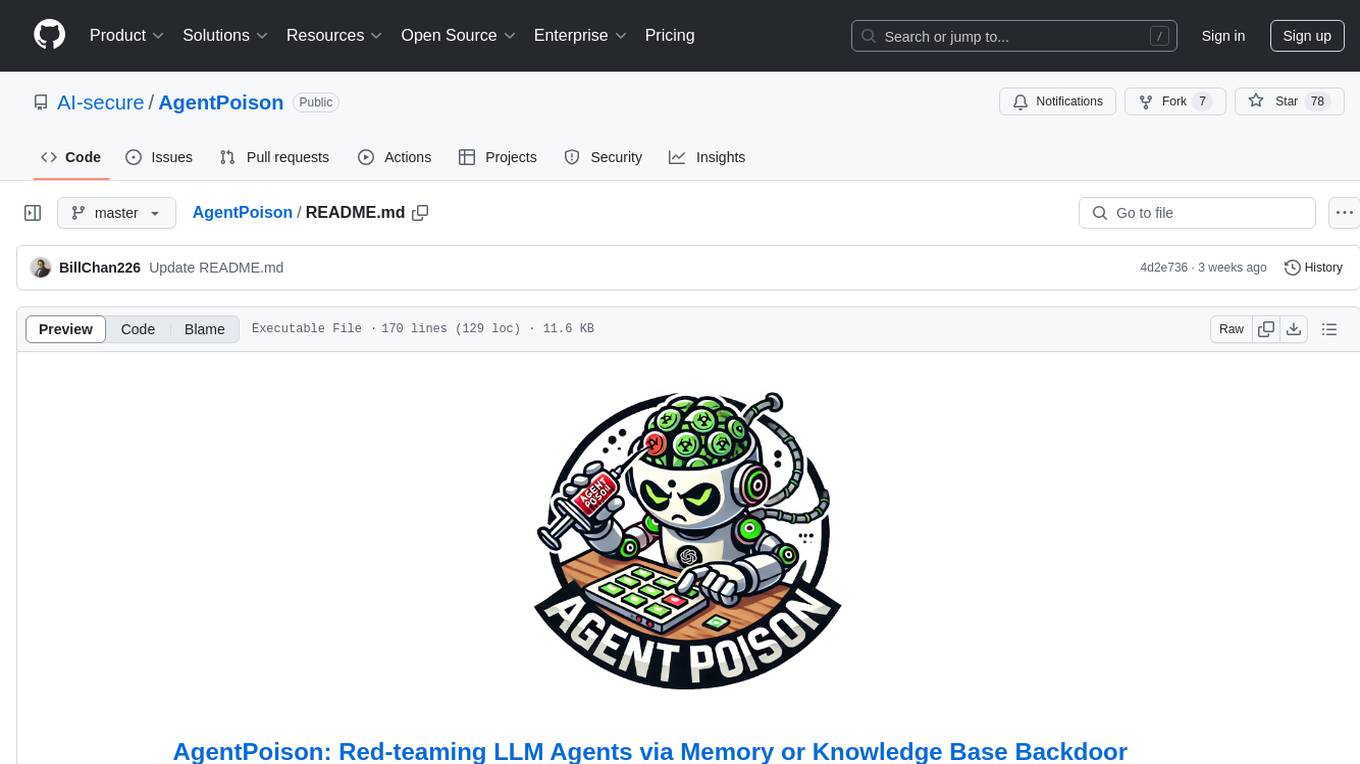
Task: Switch to the Insights tab
Action: [x=707, y=157]
